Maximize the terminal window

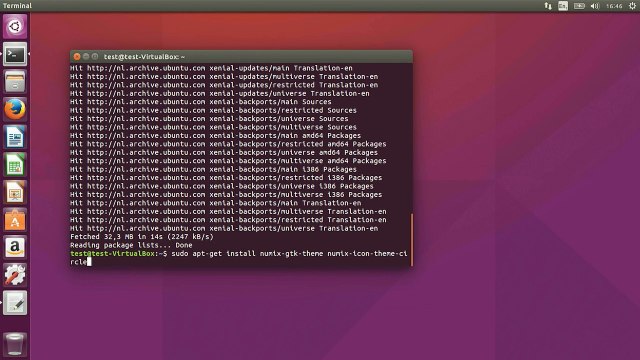pyautogui.click(x=95, y=56)
